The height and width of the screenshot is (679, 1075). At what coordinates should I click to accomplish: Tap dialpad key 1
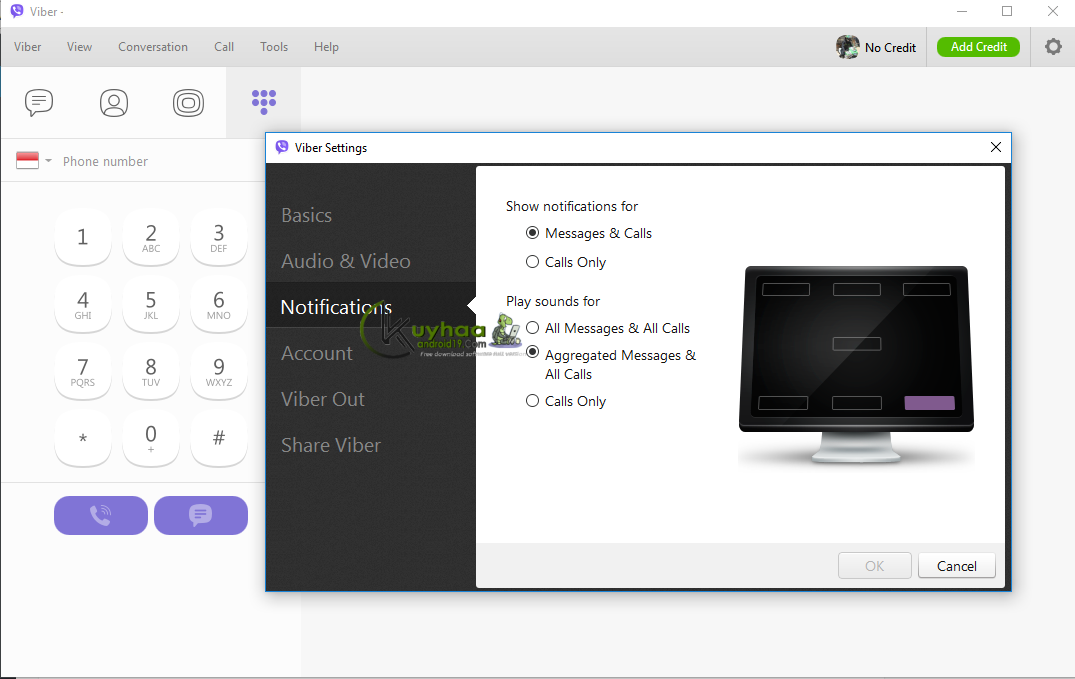point(83,237)
